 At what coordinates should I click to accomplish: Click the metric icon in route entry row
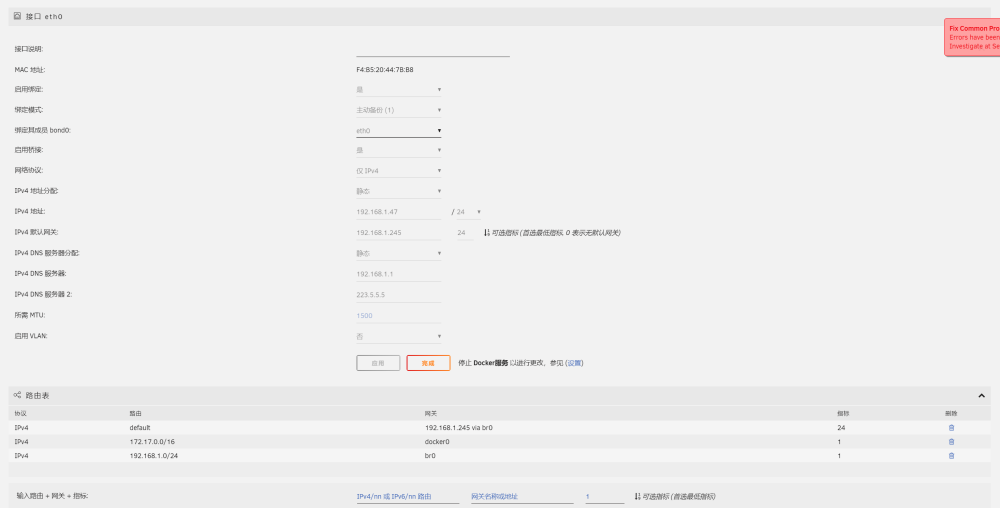(x=637, y=496)
